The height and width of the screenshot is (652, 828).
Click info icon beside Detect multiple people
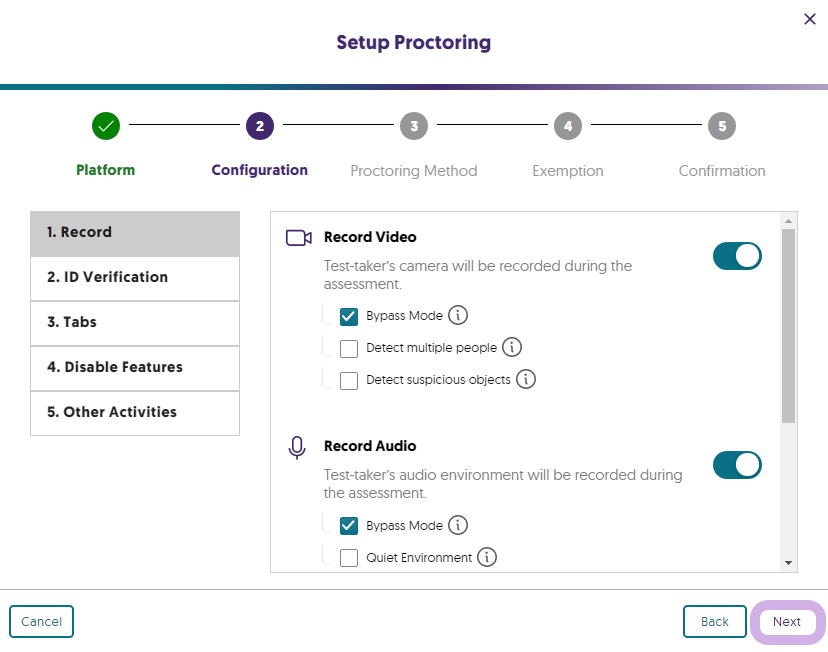pos(511,345)
